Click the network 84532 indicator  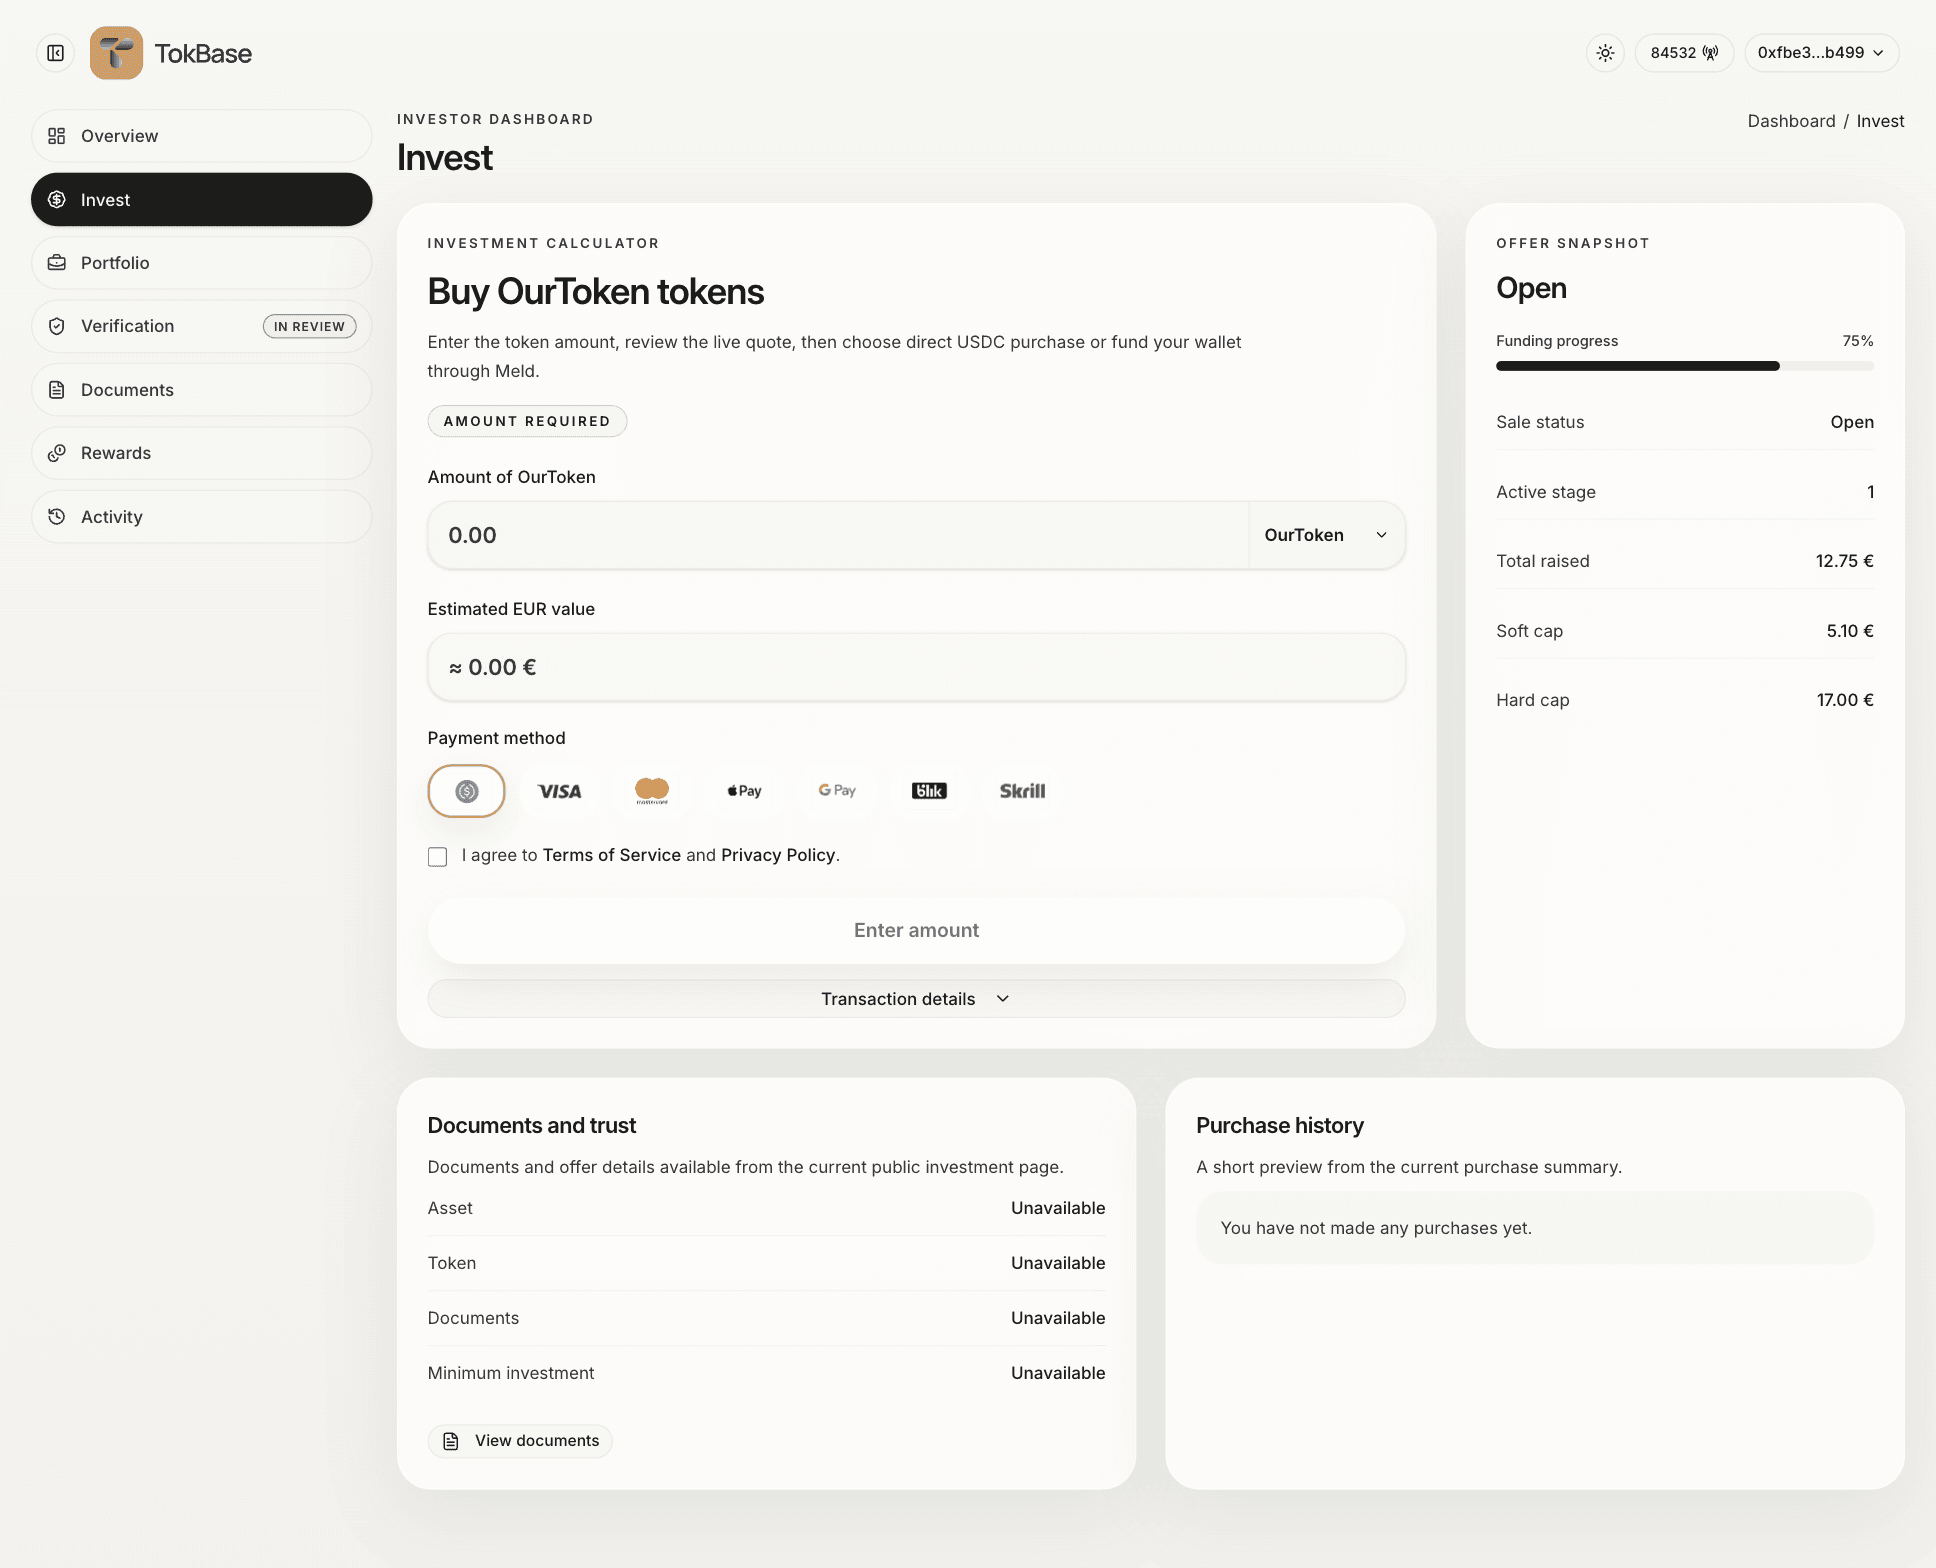pos(1684,53)
